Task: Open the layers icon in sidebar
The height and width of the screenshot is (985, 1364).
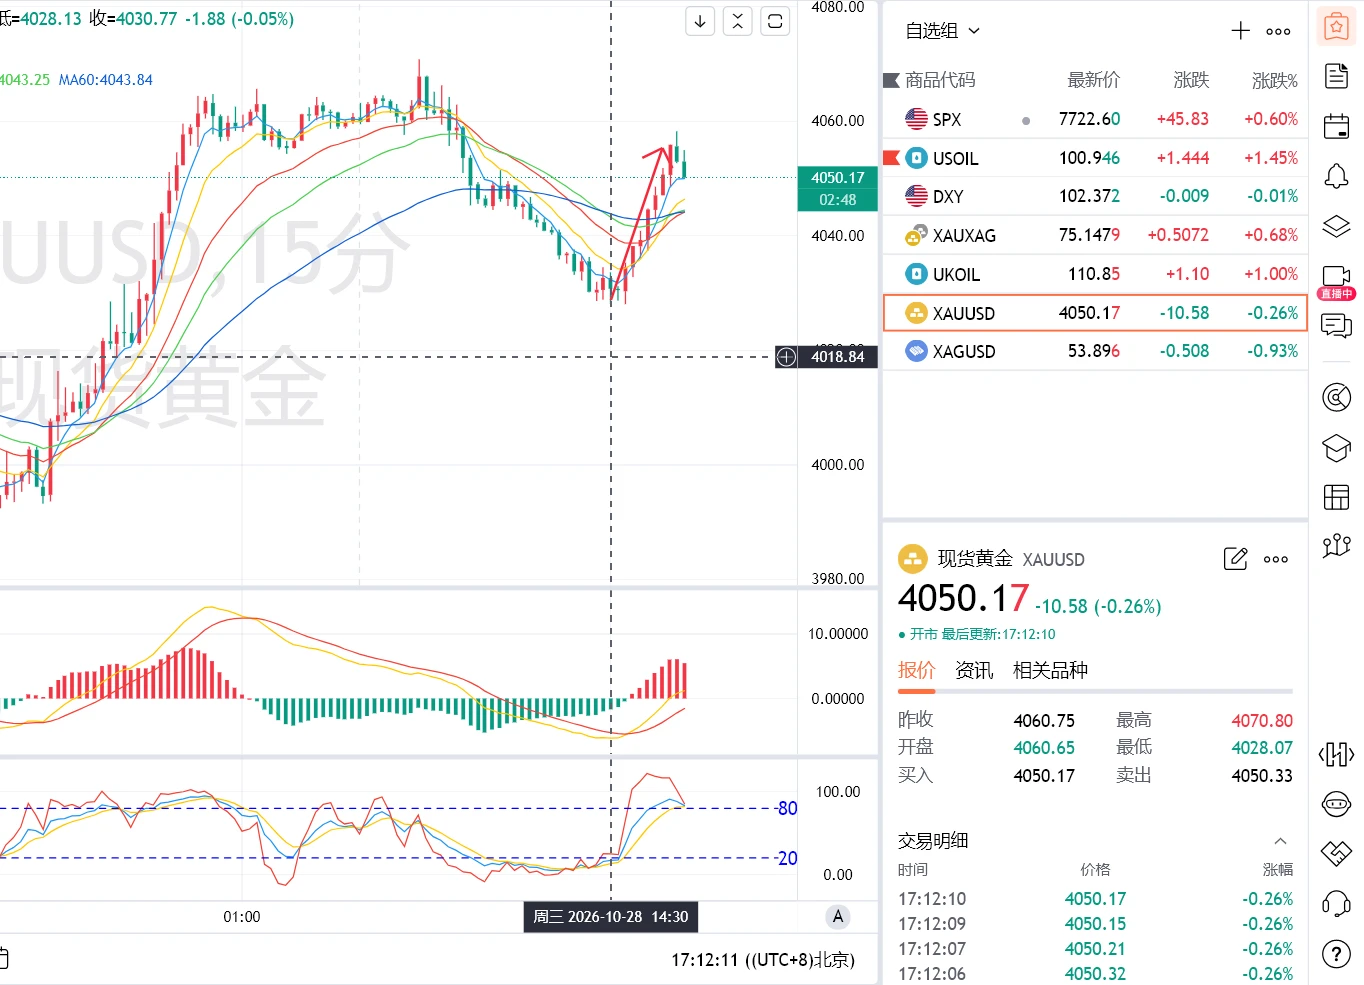Action: click(1336, 226)
